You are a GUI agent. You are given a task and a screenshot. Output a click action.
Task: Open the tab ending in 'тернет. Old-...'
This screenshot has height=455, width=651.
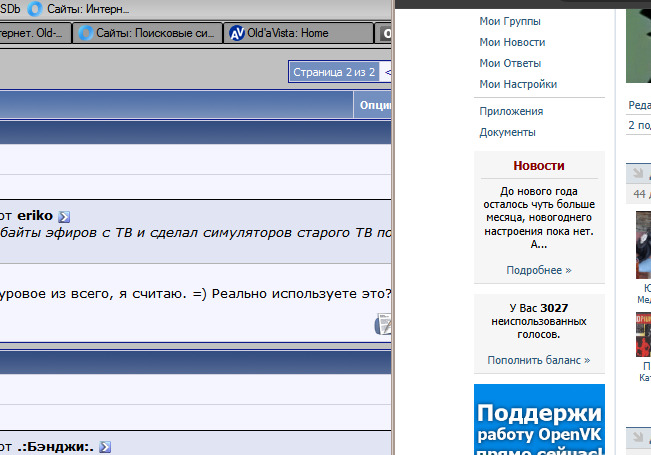(35, 33)
